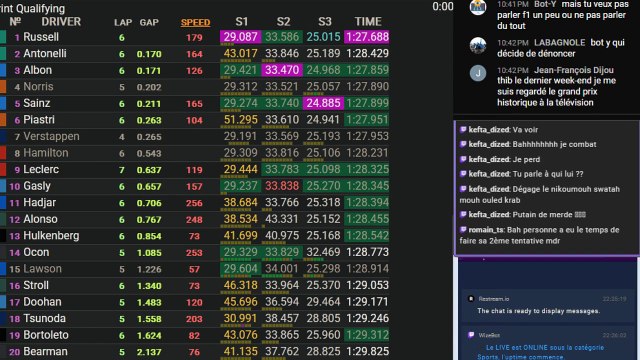This screenshot has height=360, width=640.
Task: Click the session clock showing 0:00
Action: click(443, 7)
